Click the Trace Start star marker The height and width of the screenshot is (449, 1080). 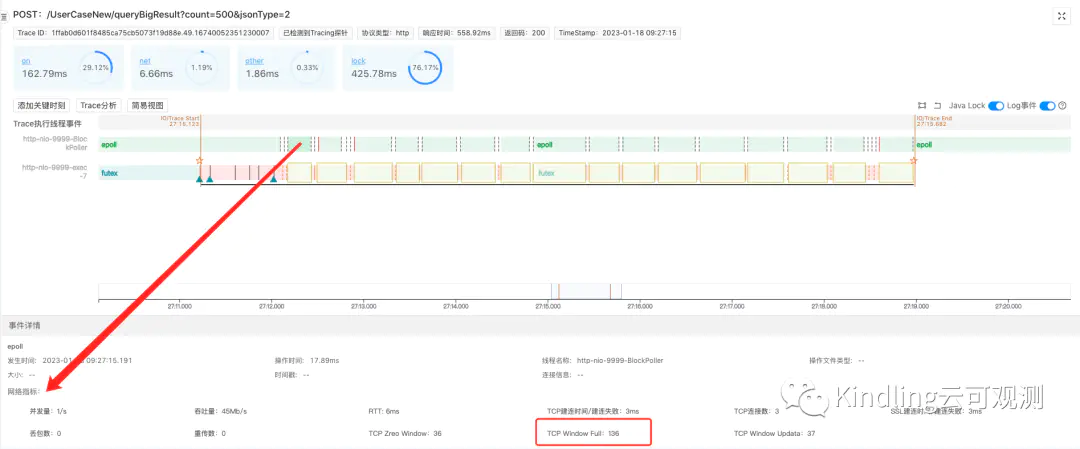click(200, 160)
